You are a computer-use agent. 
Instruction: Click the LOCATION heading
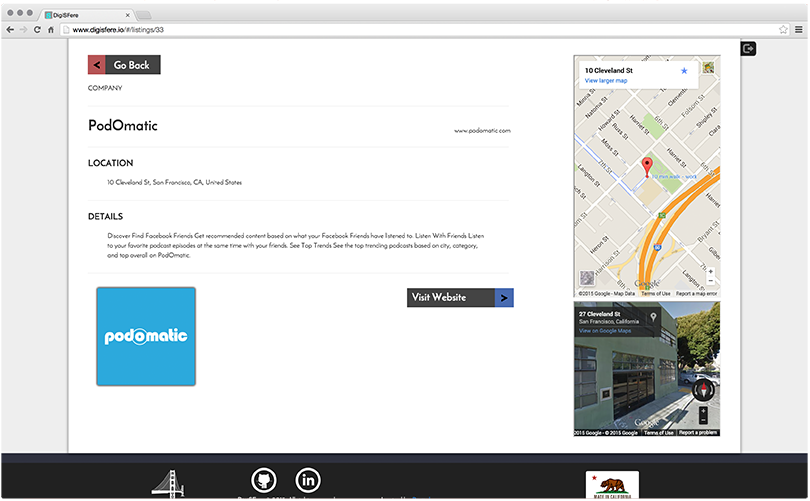[111, 163]
